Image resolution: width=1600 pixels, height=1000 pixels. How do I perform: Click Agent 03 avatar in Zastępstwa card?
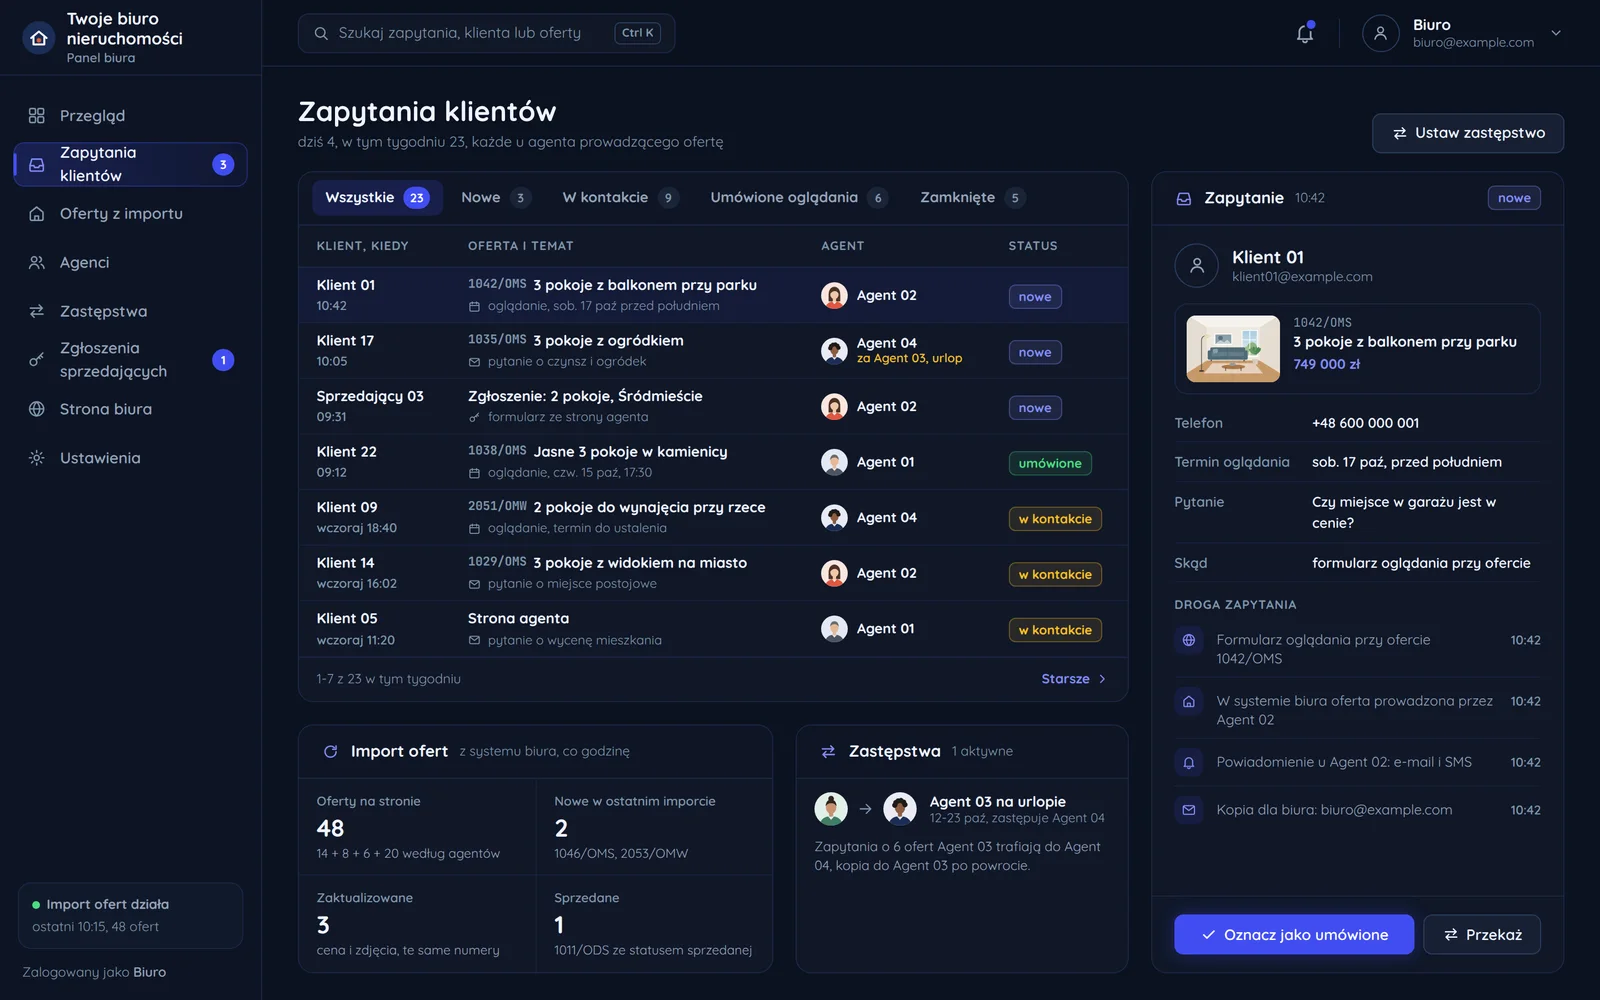(x=831, y=809)
